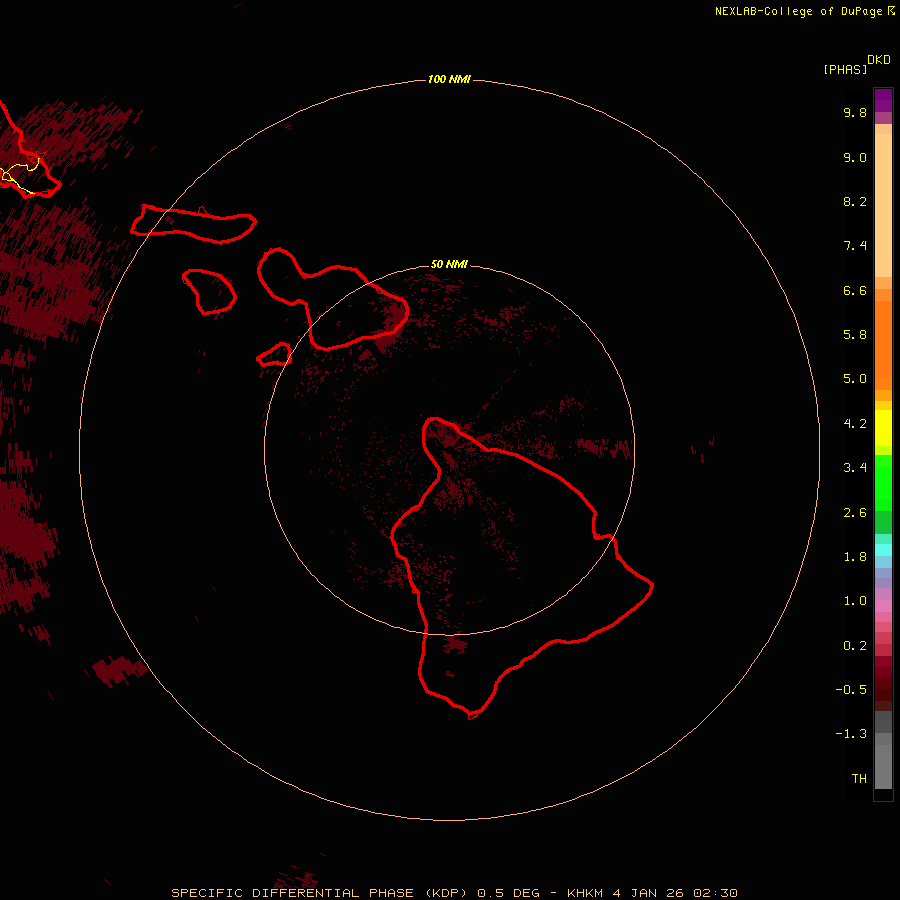Click the 4.2 color scale value
Viewport: 900px width, 900px height.
[855, 424]
